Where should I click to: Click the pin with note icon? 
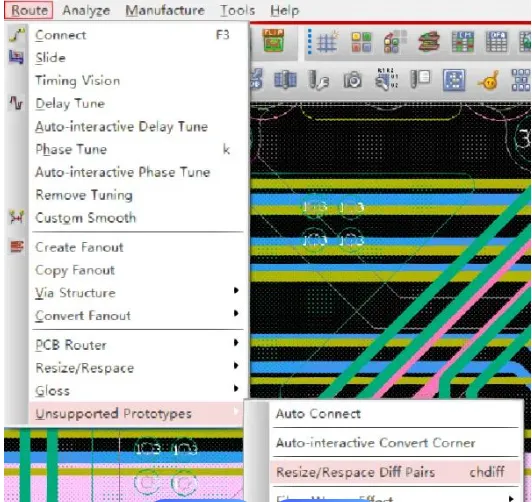click(x=420, y=79)
